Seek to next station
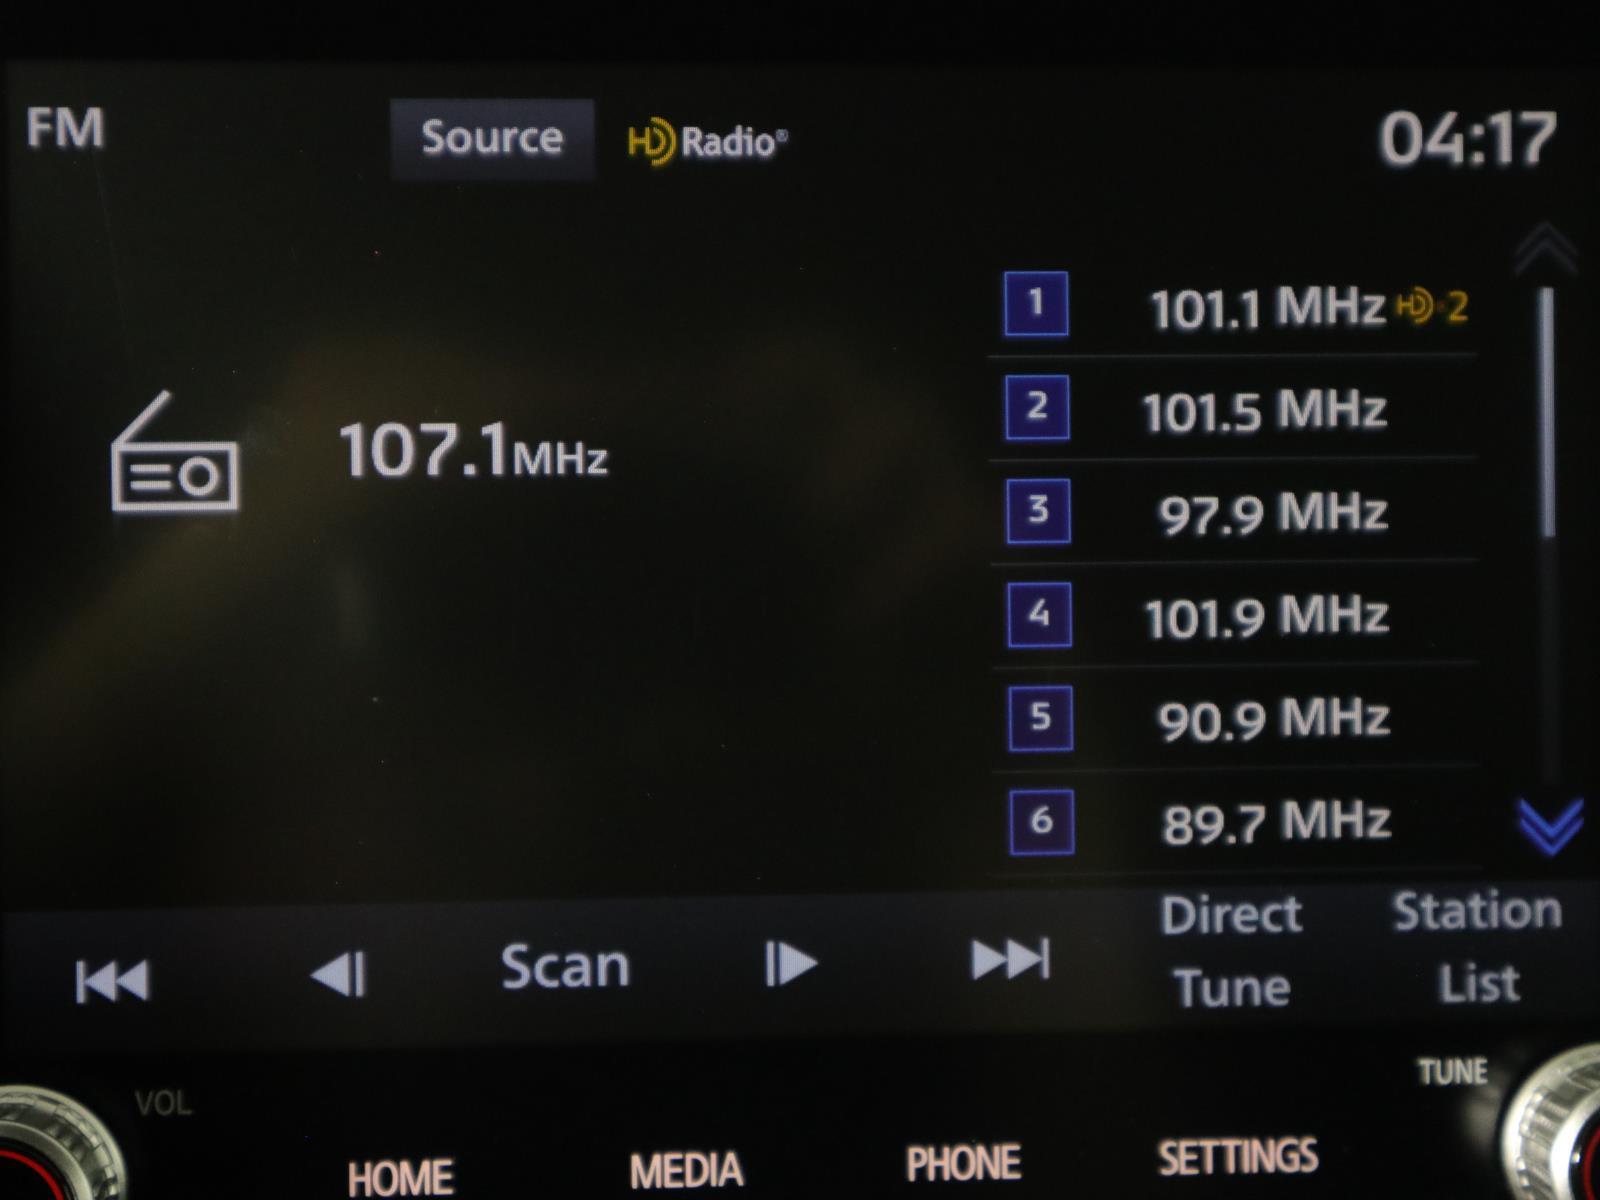1600x1200 pixels. (1010, 959)
